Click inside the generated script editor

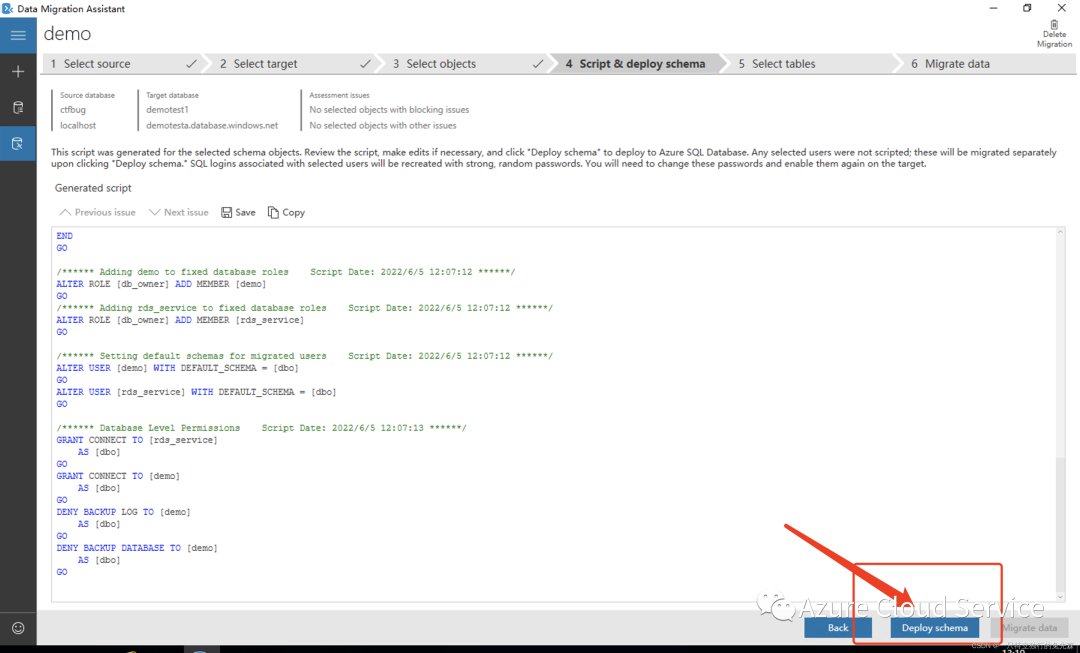553,413
